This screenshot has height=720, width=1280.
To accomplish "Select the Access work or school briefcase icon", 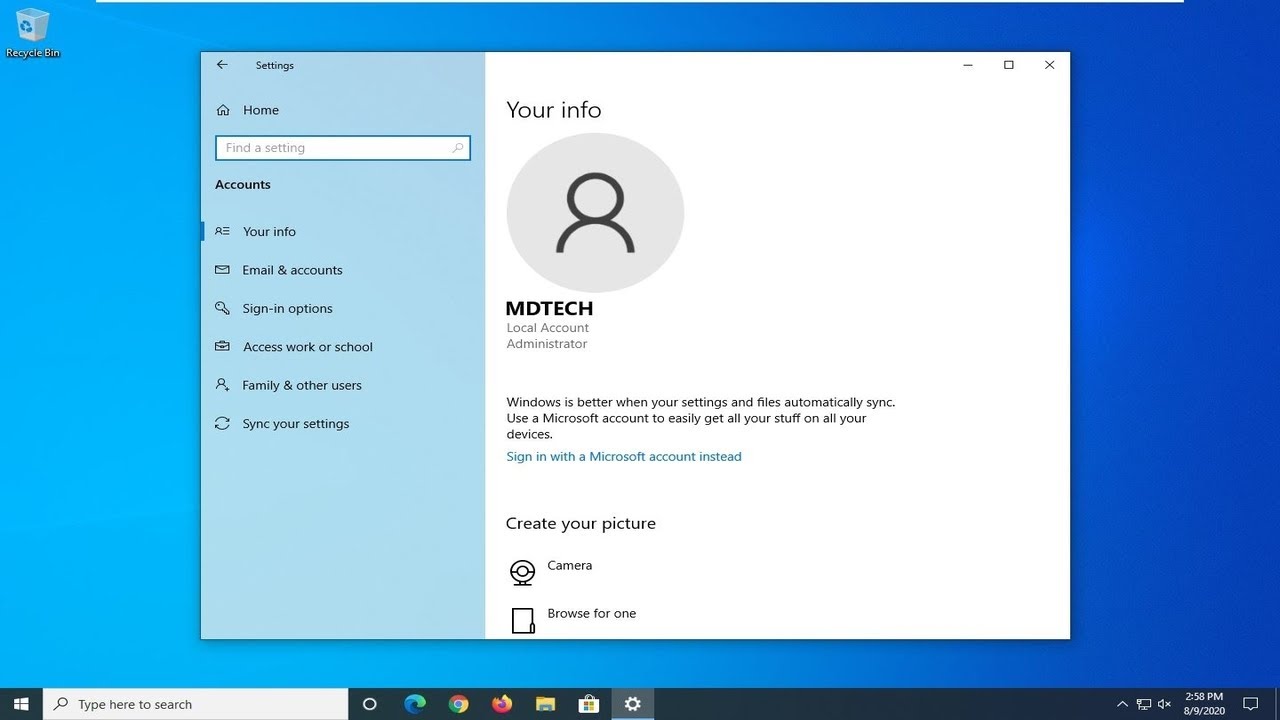I will [222, 347].
